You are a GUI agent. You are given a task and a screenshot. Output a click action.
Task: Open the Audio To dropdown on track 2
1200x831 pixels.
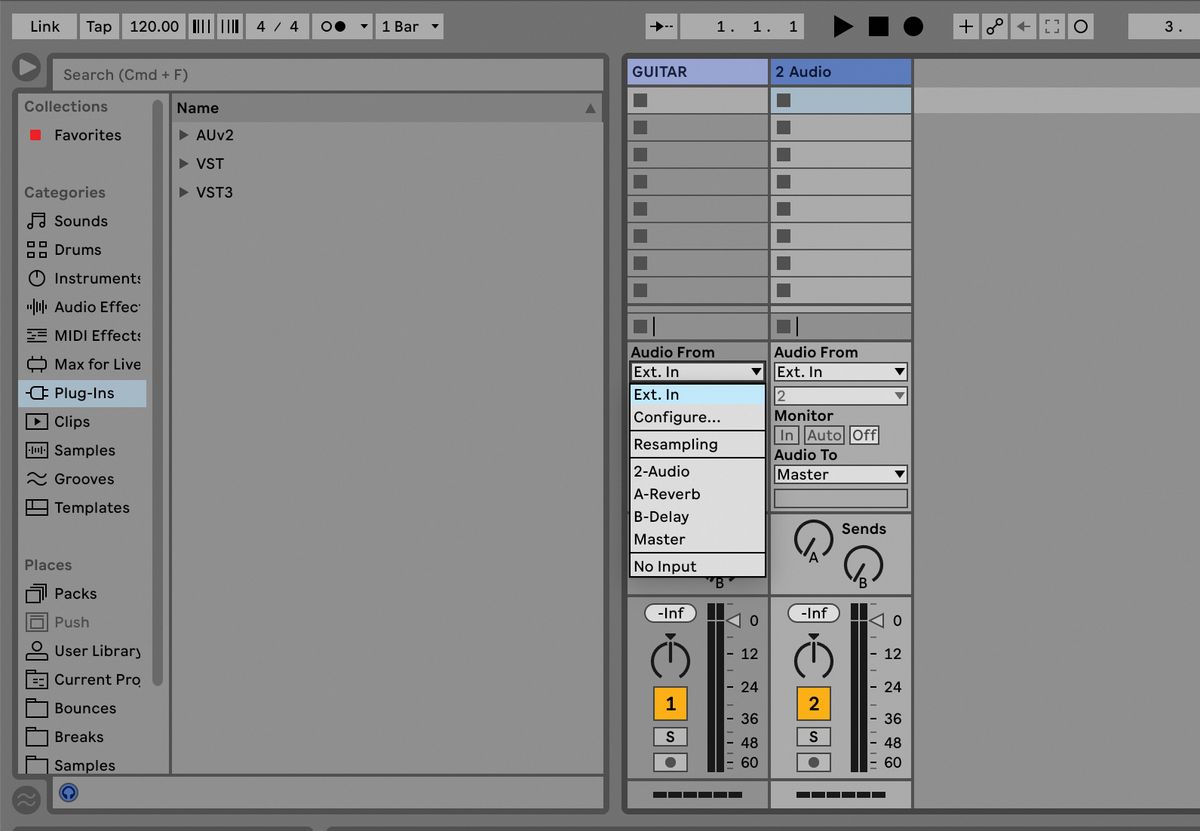[x=839, y=474]
